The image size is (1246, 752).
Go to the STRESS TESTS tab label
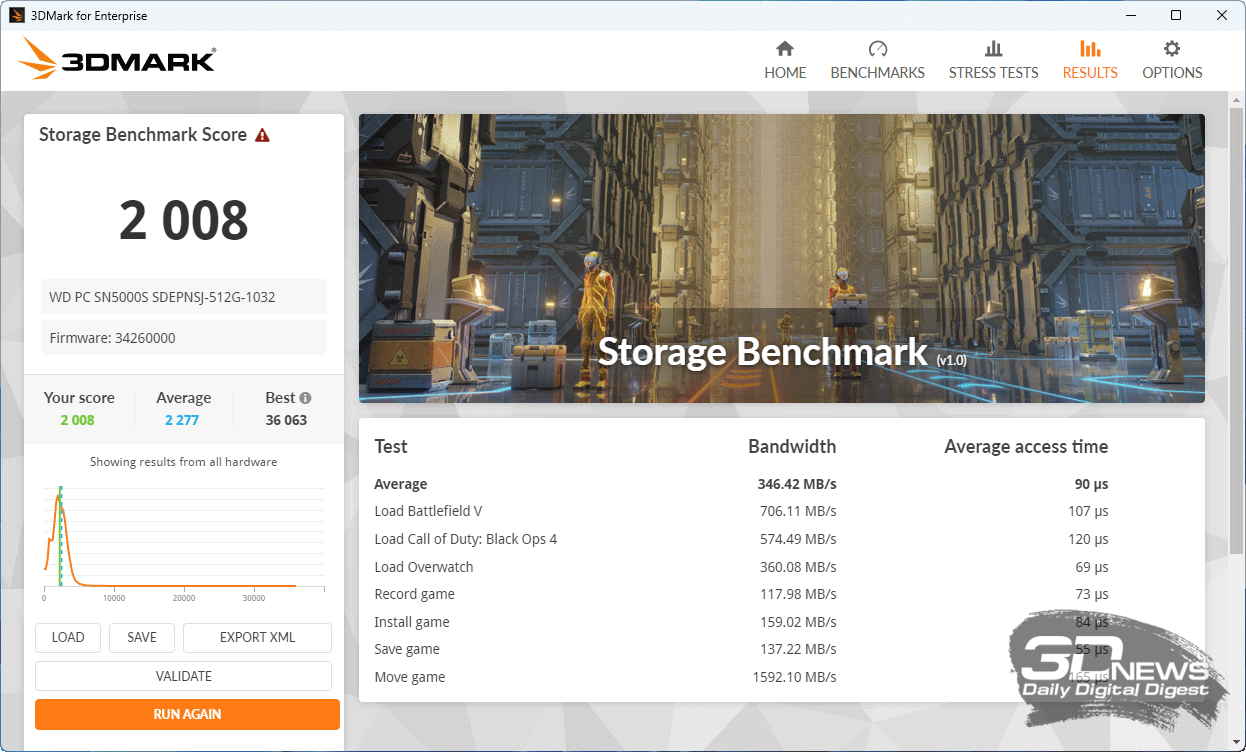(x=993, y=73)
